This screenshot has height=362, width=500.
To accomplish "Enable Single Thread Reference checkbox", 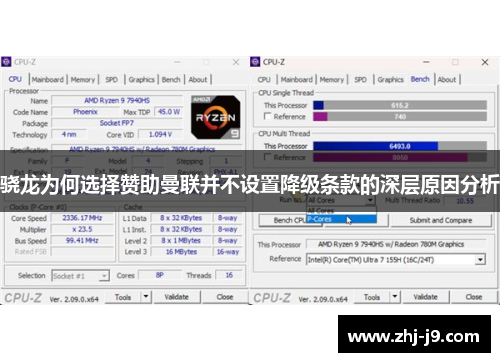I will click(x=267, y=116).
